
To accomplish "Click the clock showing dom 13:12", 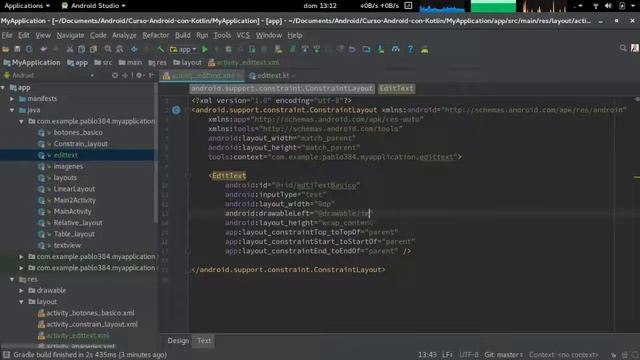I will (320, 6).
